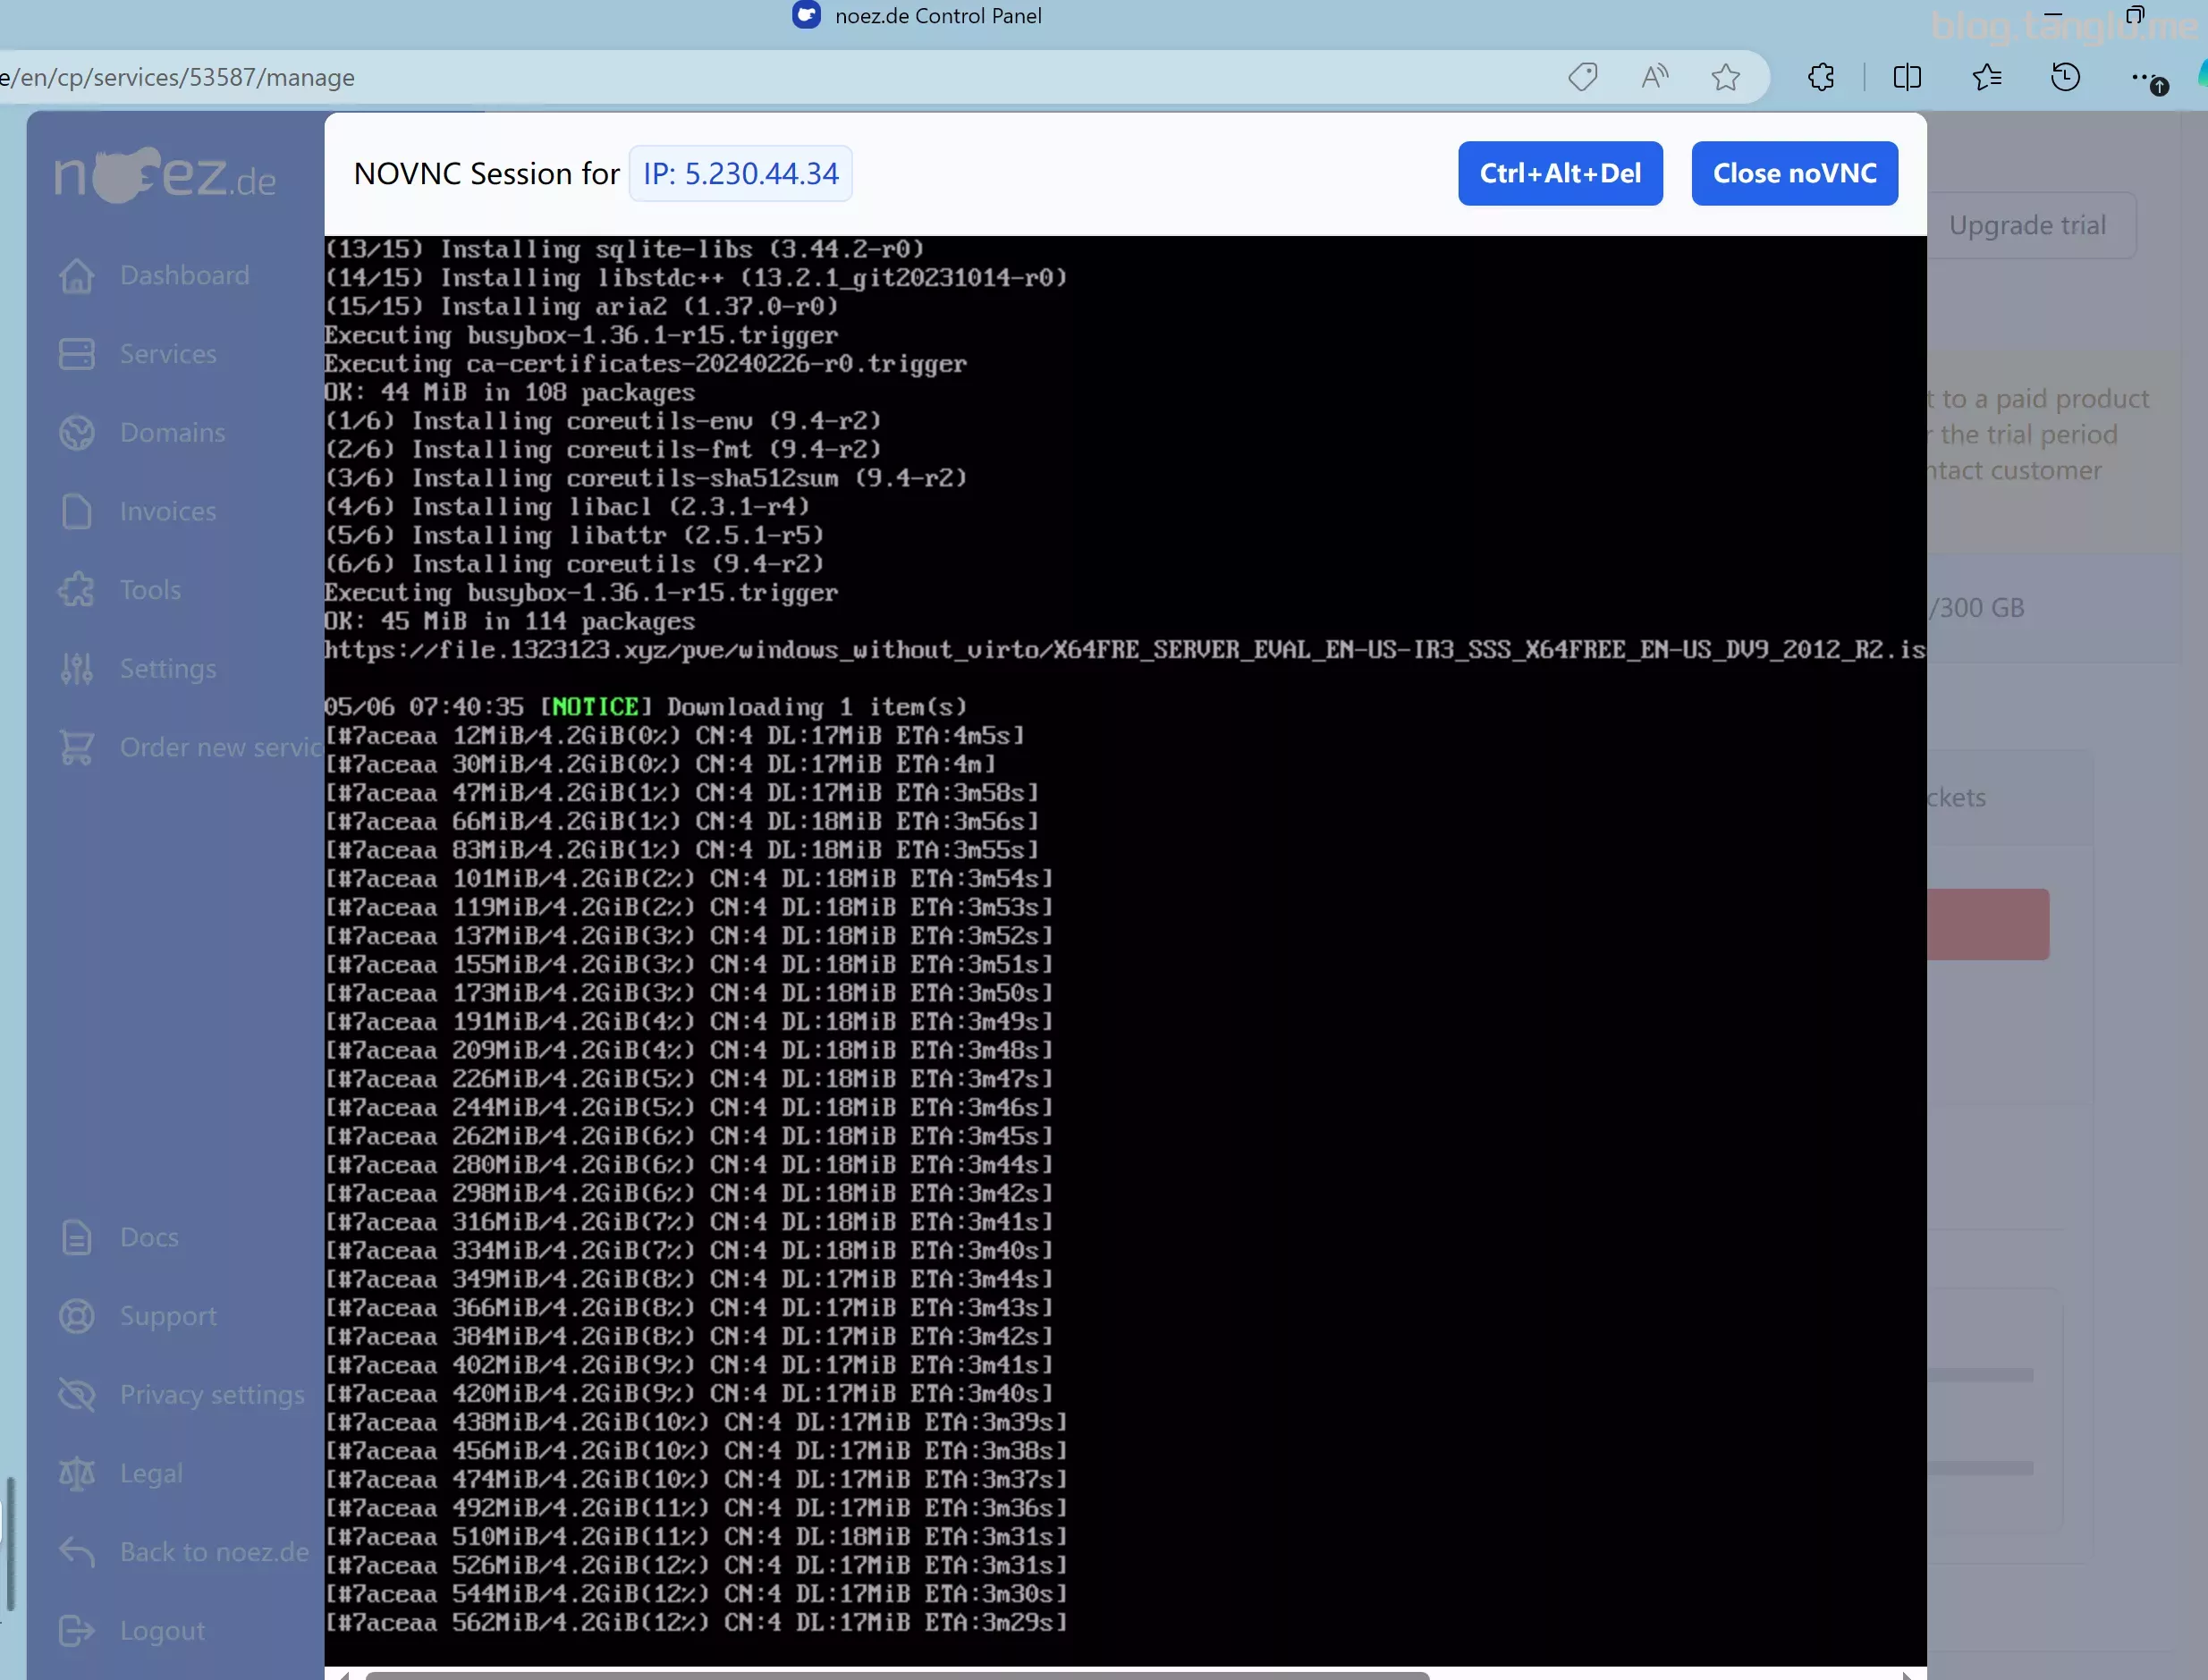
Task: Open Services menu item
Action: pos(168,354)
